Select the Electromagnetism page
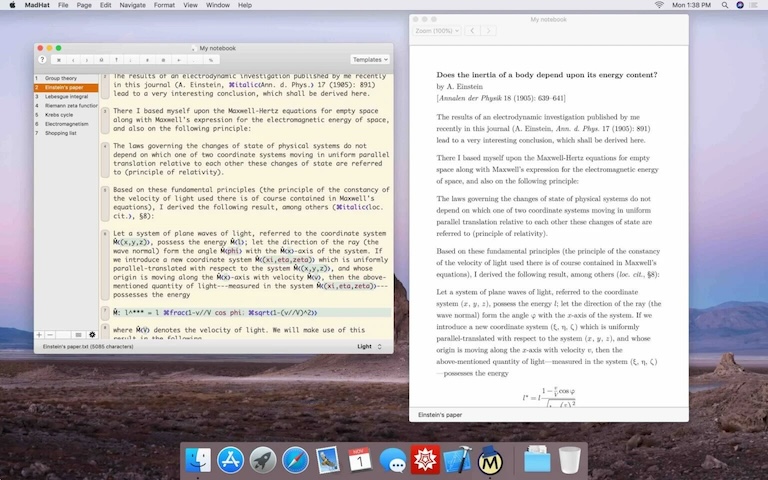This screenshot has width=768, height=480. (66, 124)
